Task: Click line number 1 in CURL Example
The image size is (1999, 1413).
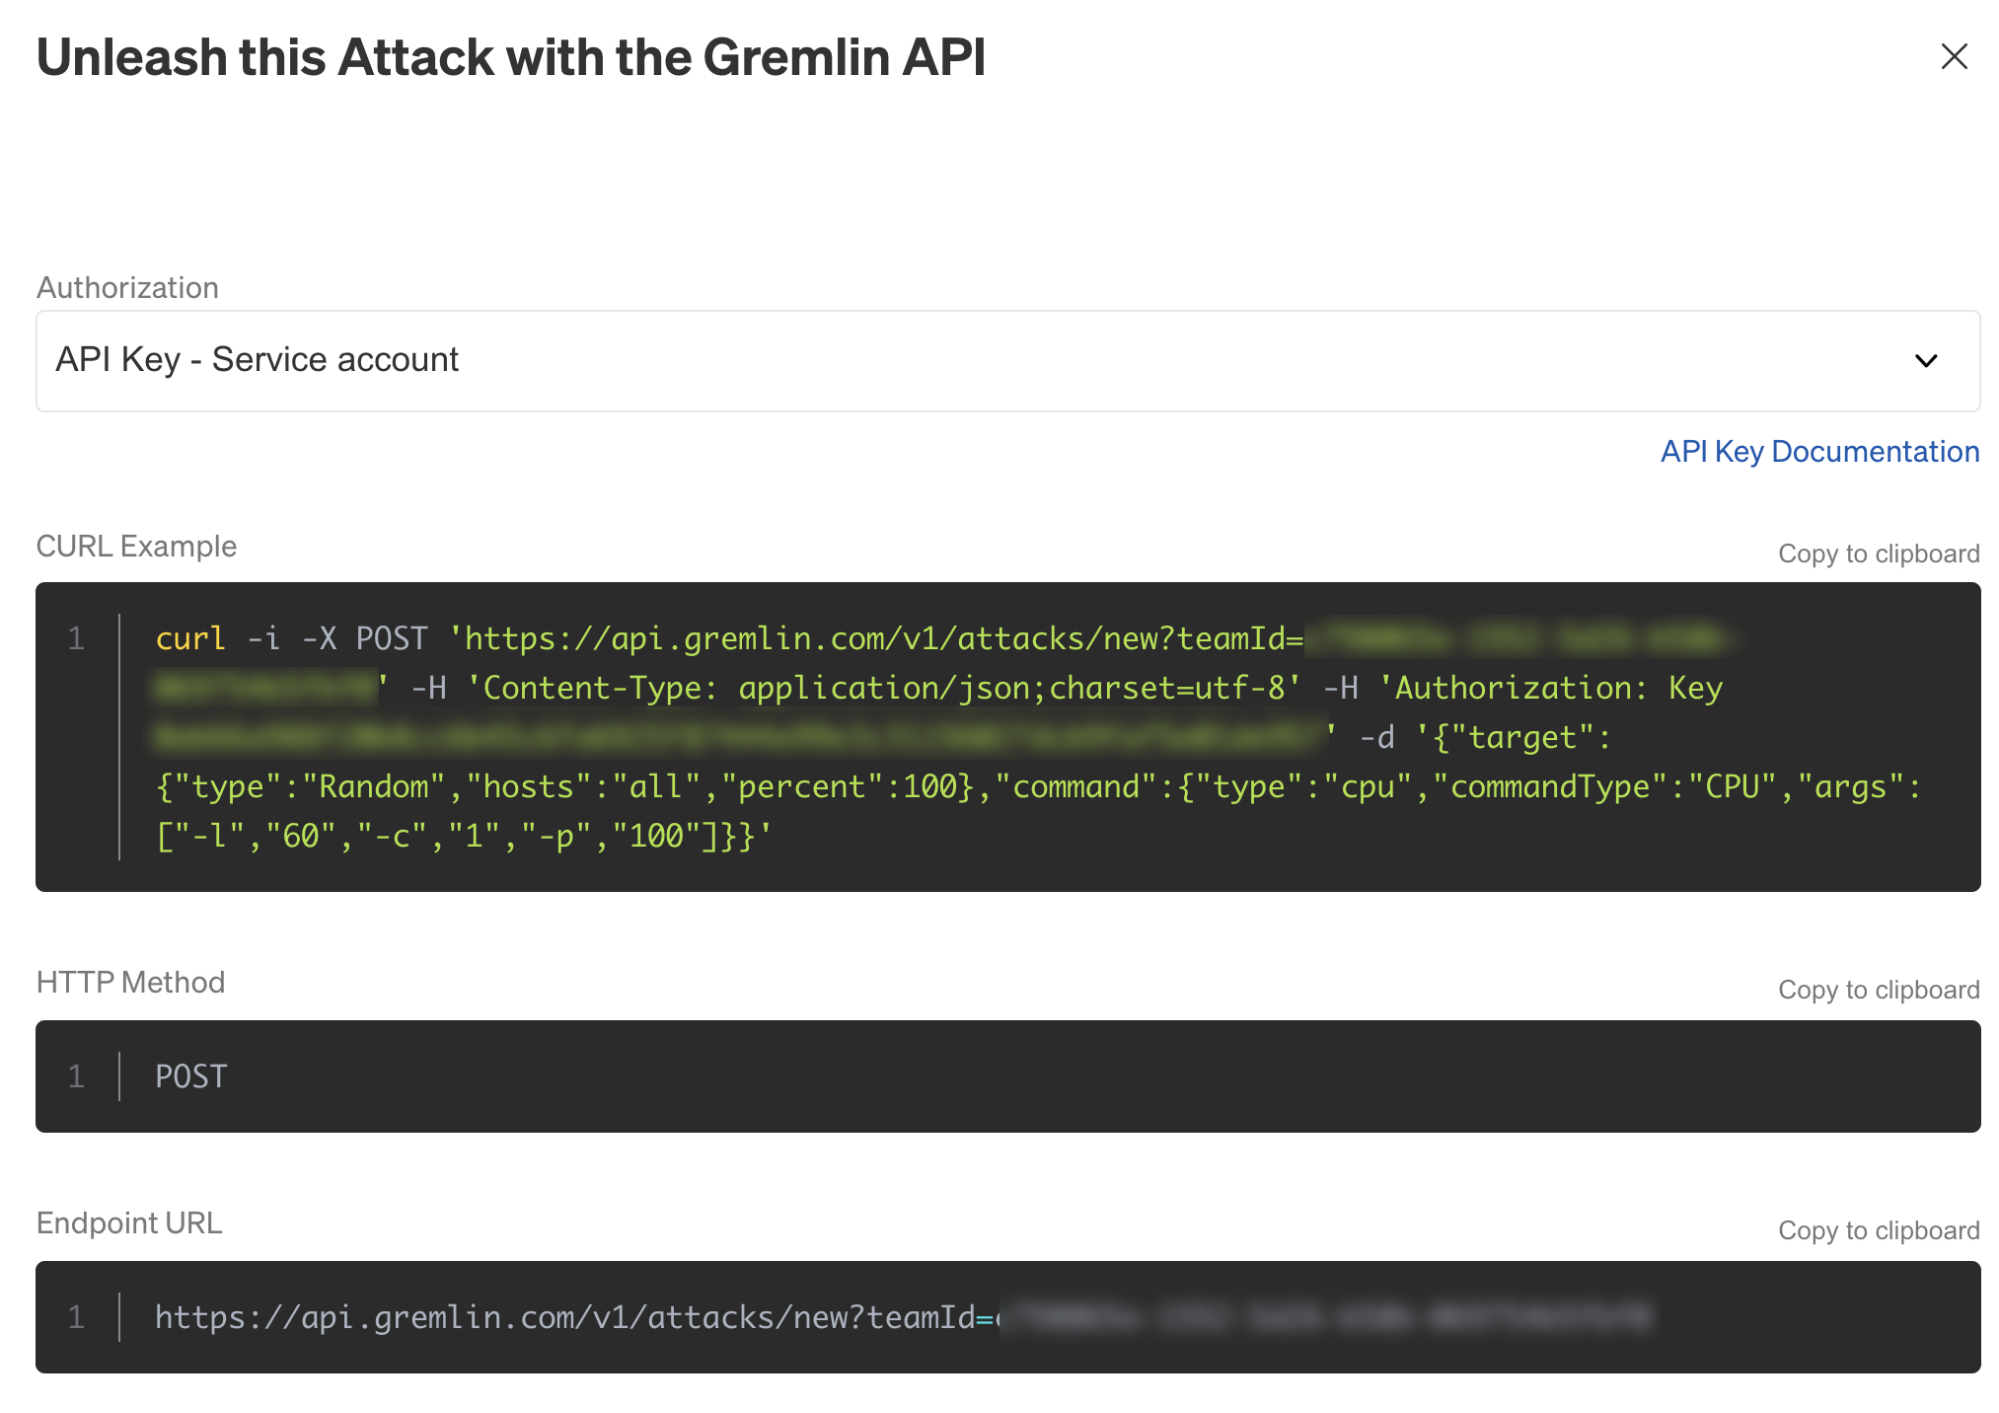Action: 76,640
